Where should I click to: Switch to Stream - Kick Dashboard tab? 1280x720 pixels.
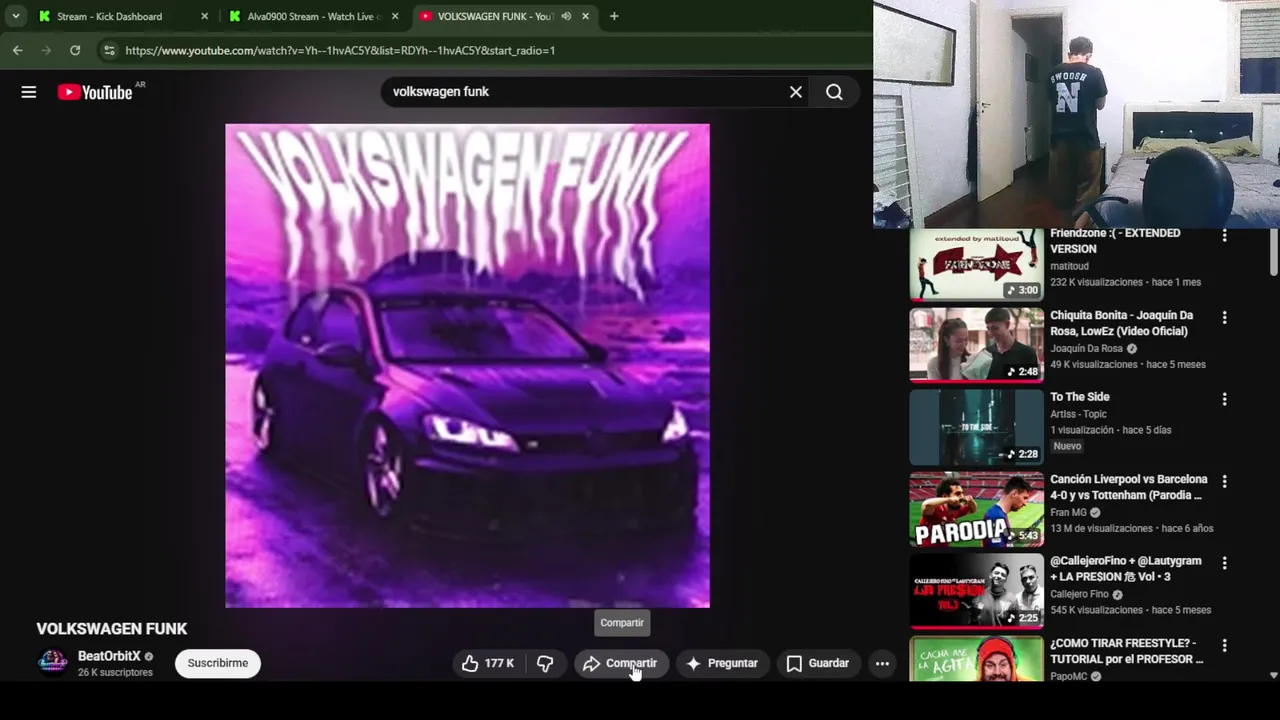(110, 16)
